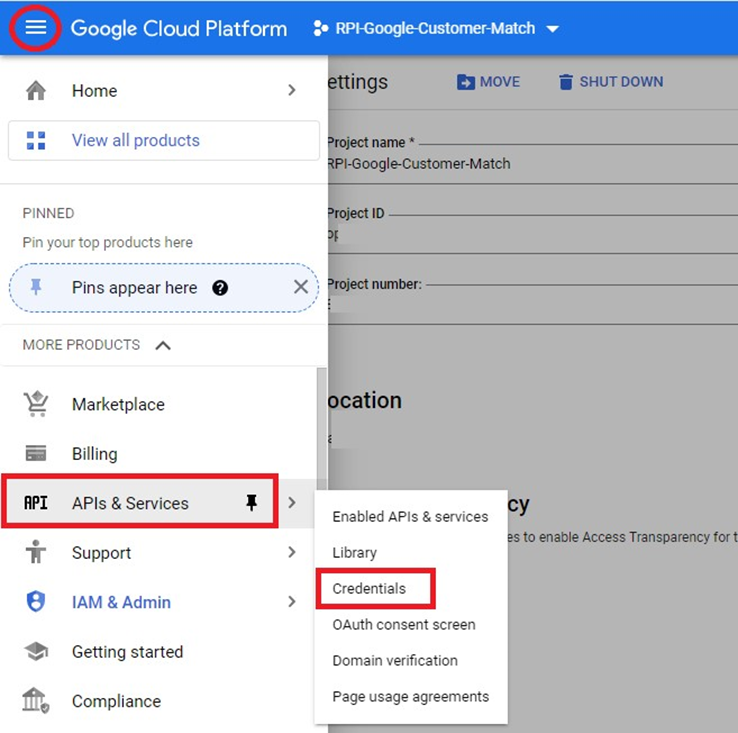Open Billing in the navigation menu
Screen dimensions: 738x733
click(94, 454)
